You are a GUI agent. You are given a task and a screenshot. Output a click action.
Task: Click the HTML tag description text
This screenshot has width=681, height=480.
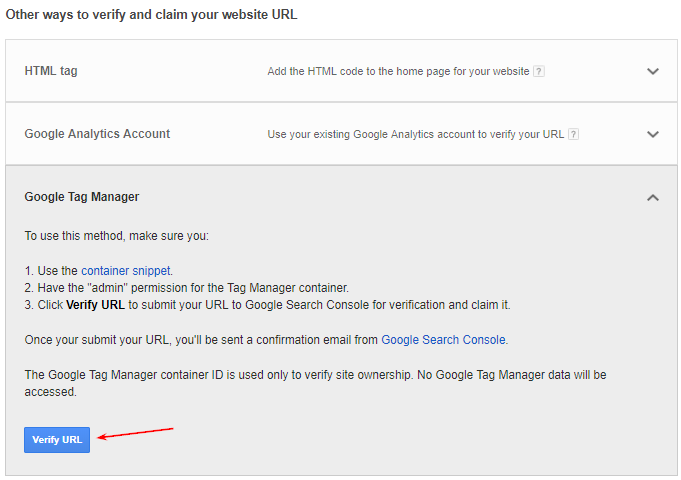pos(398,71)
